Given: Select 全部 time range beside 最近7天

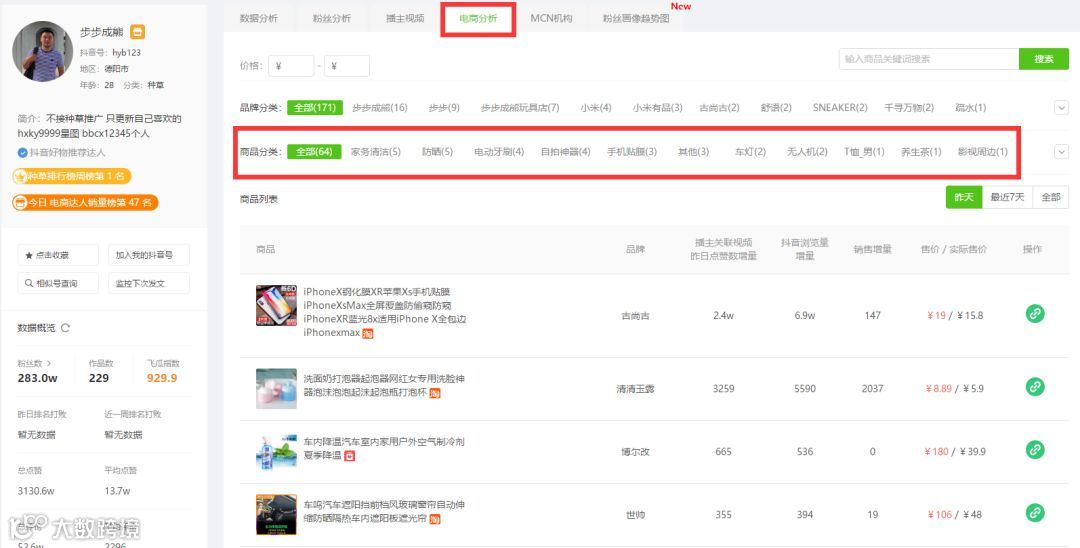Looking at the screenshot, I should [1051, 197].
